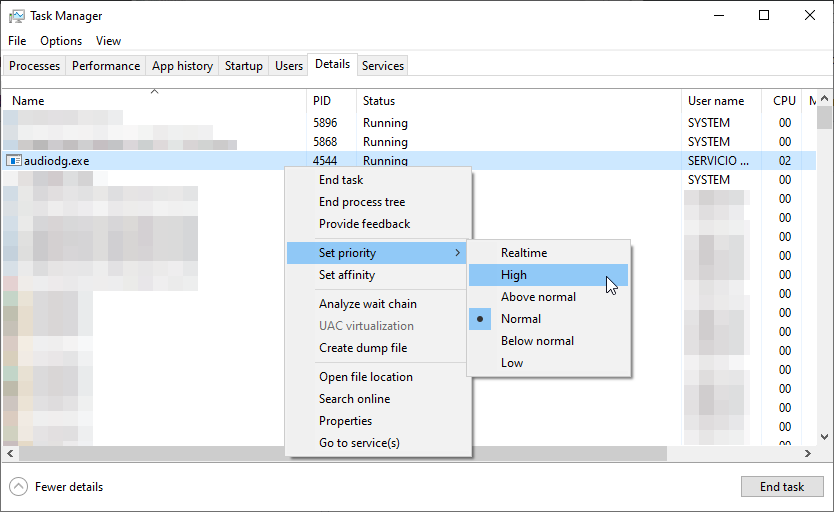Open the Services tab
The image size is (834, 512).
383,66
